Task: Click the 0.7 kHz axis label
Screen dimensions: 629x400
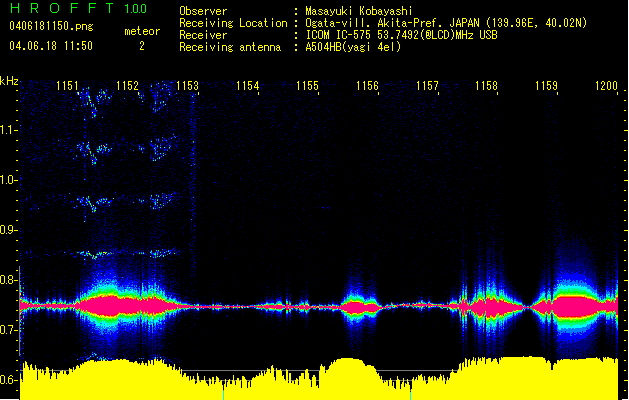Action: (x=9, y=330)
